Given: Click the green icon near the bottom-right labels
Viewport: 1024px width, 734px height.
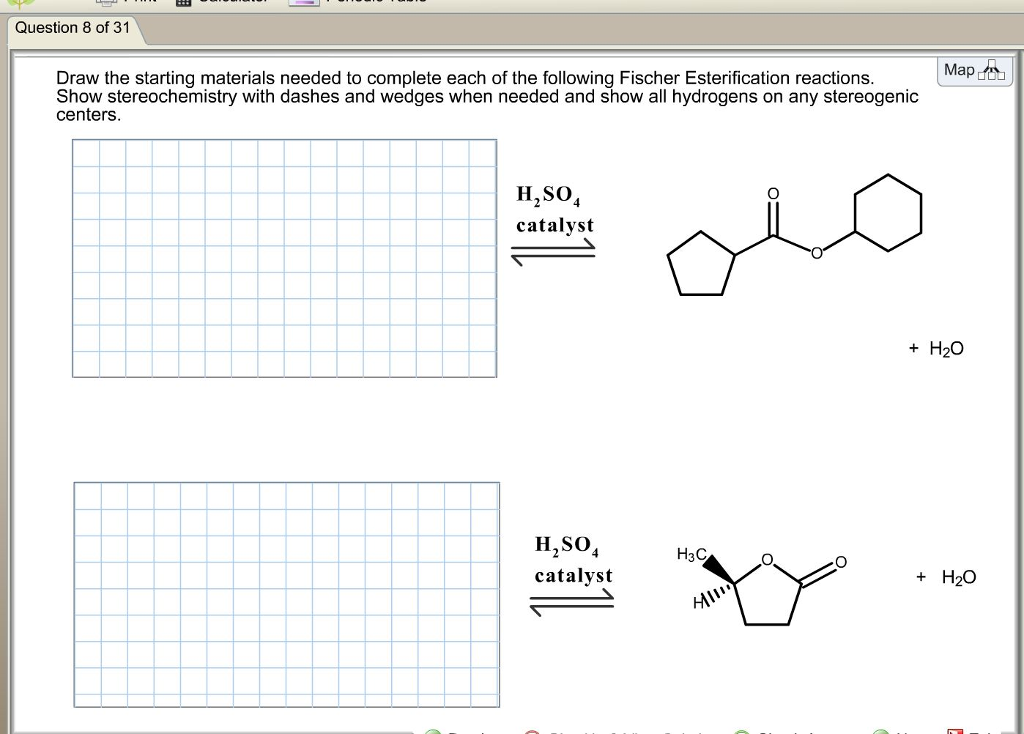Looking at the screenshot, I should [x=878, y=730].
